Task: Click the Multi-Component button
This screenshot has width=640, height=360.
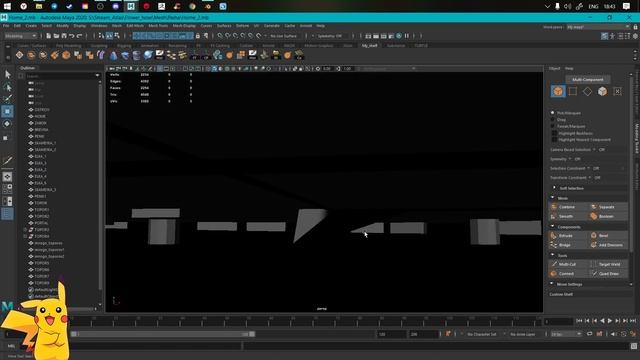Action: pyautogui.click(x=588, y=79)
